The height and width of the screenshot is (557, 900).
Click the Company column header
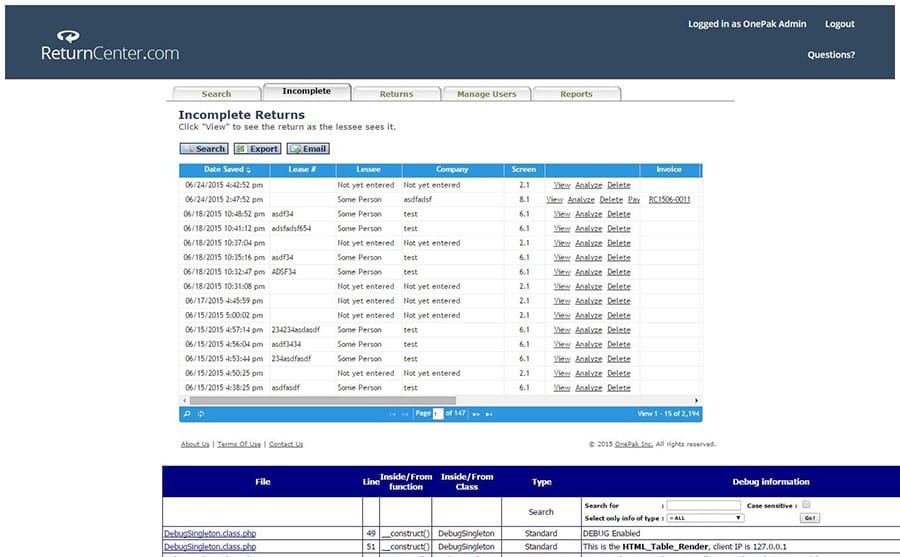[452, 169]
